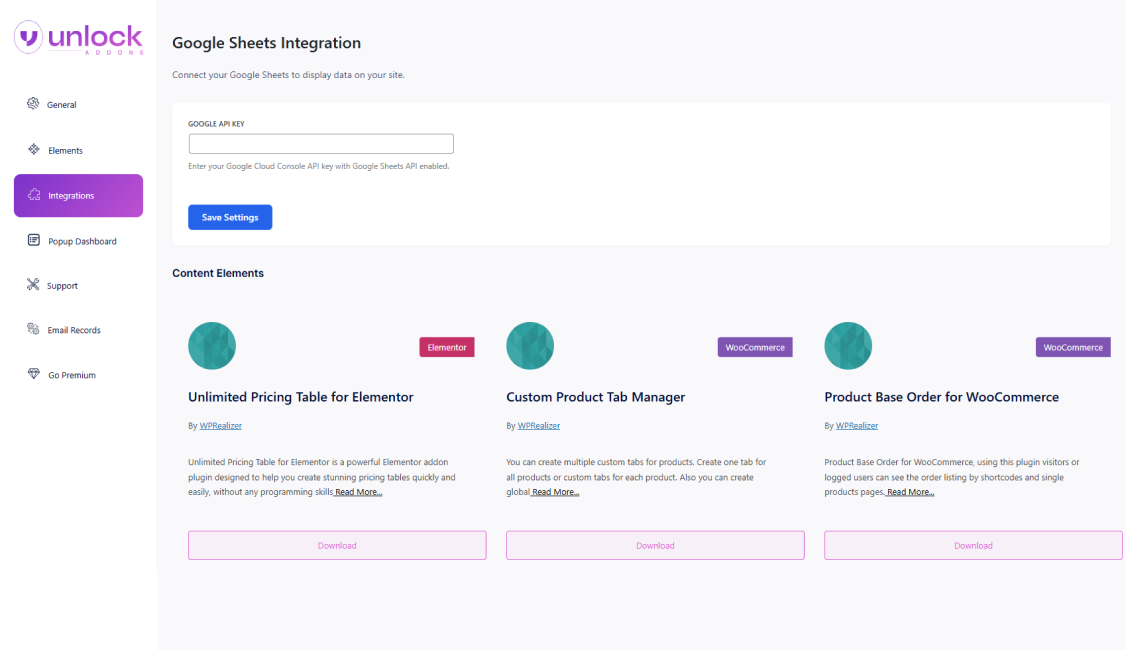Click the Unlock Addons logo
The image size is (1126, 650).
(x=78, y=39)
